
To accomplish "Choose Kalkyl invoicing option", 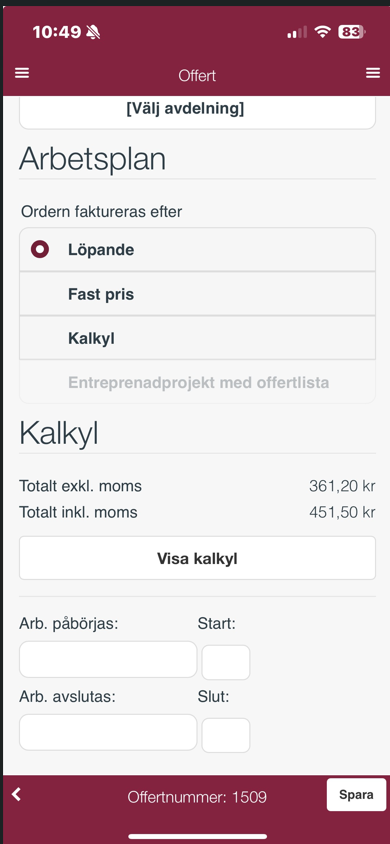I will point(197,338).
